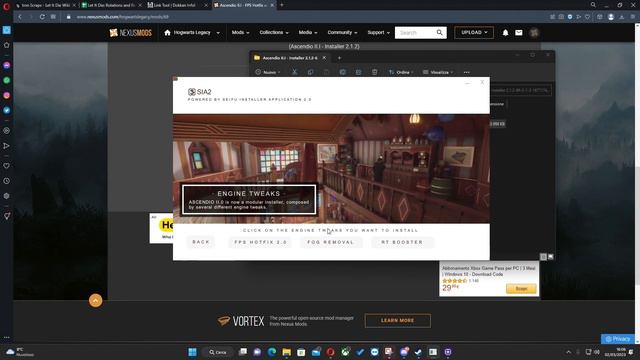Expand the Community menu

pos(342,33)
